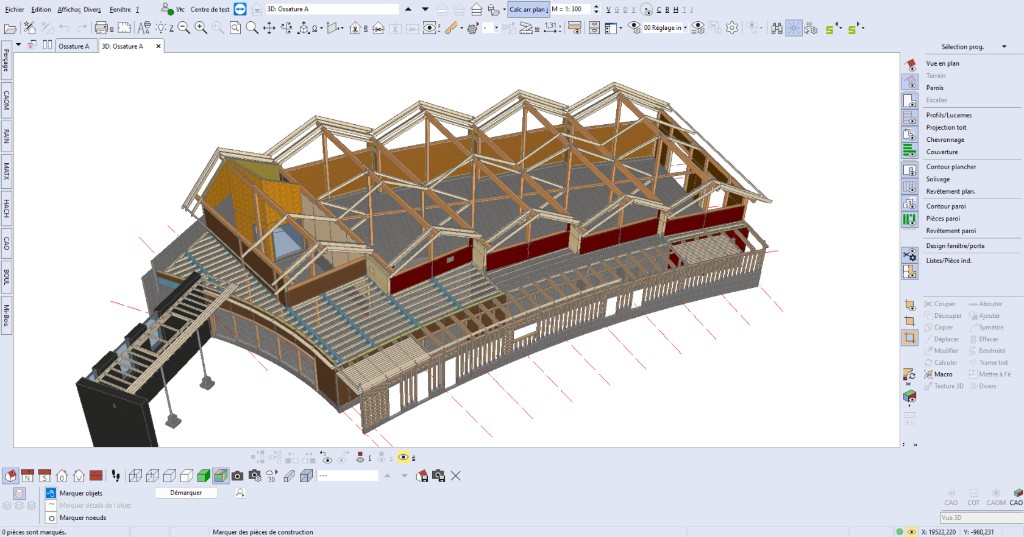Click the text size AA icon
Image resolution: width=1024 pixels, height=537 pixels.
tap(144, 28)
